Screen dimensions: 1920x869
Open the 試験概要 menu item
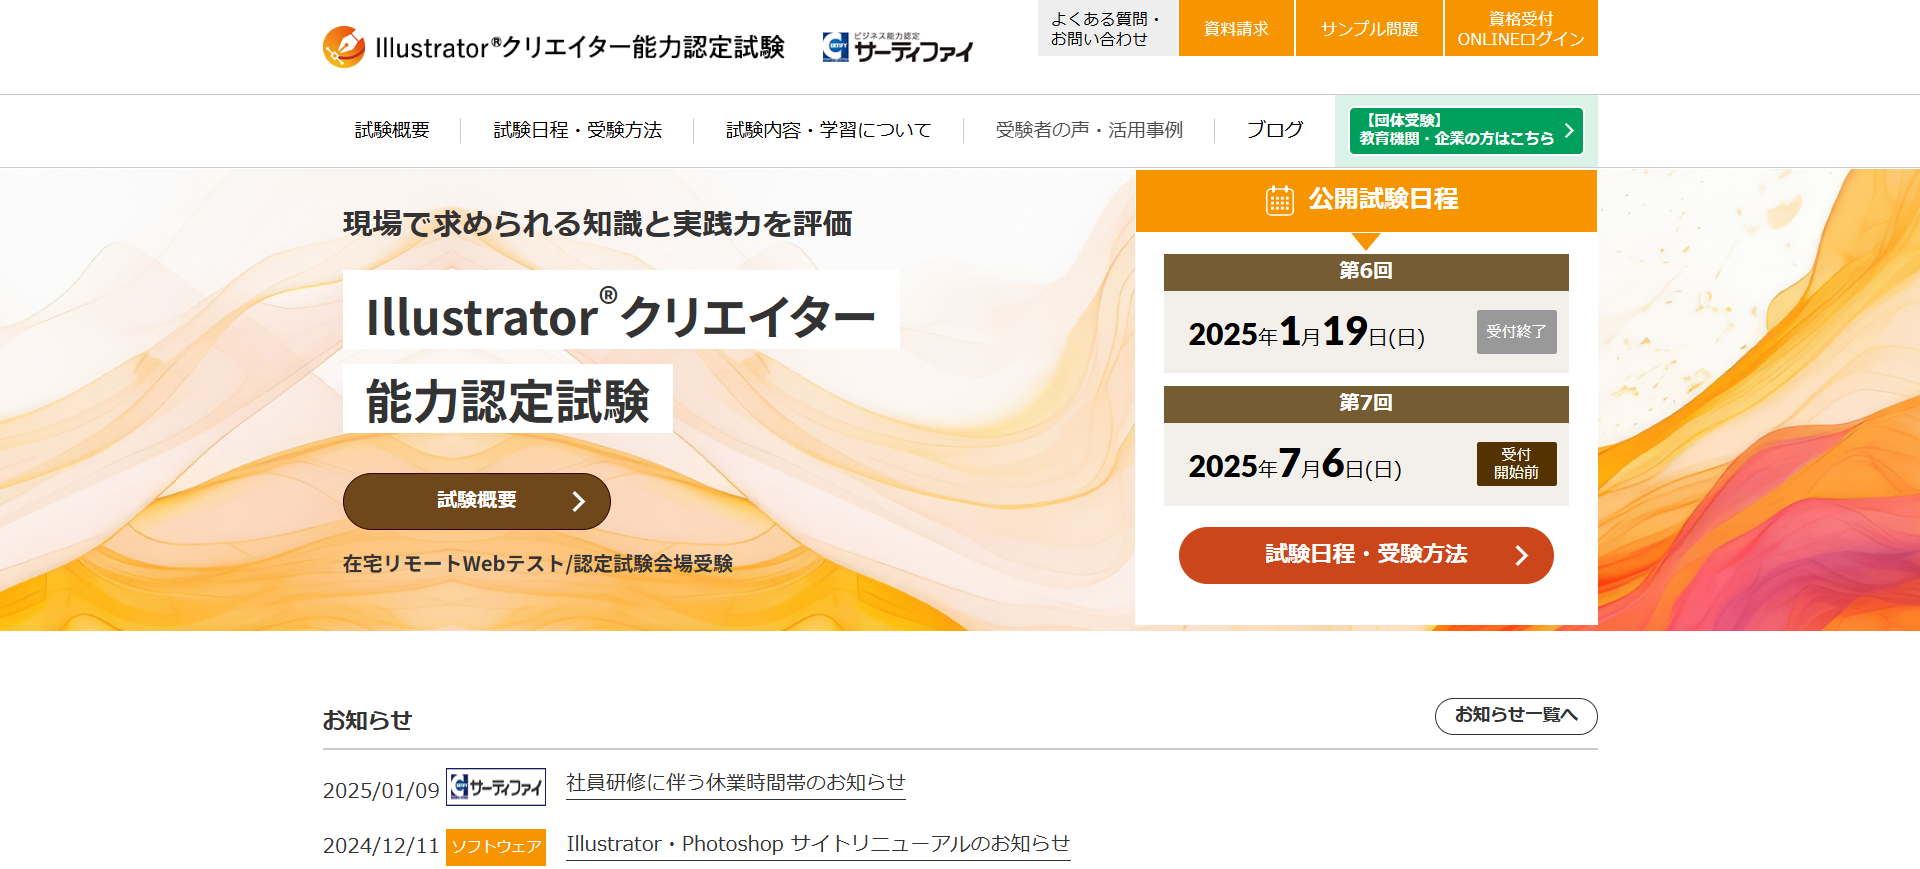pos(392,130)
